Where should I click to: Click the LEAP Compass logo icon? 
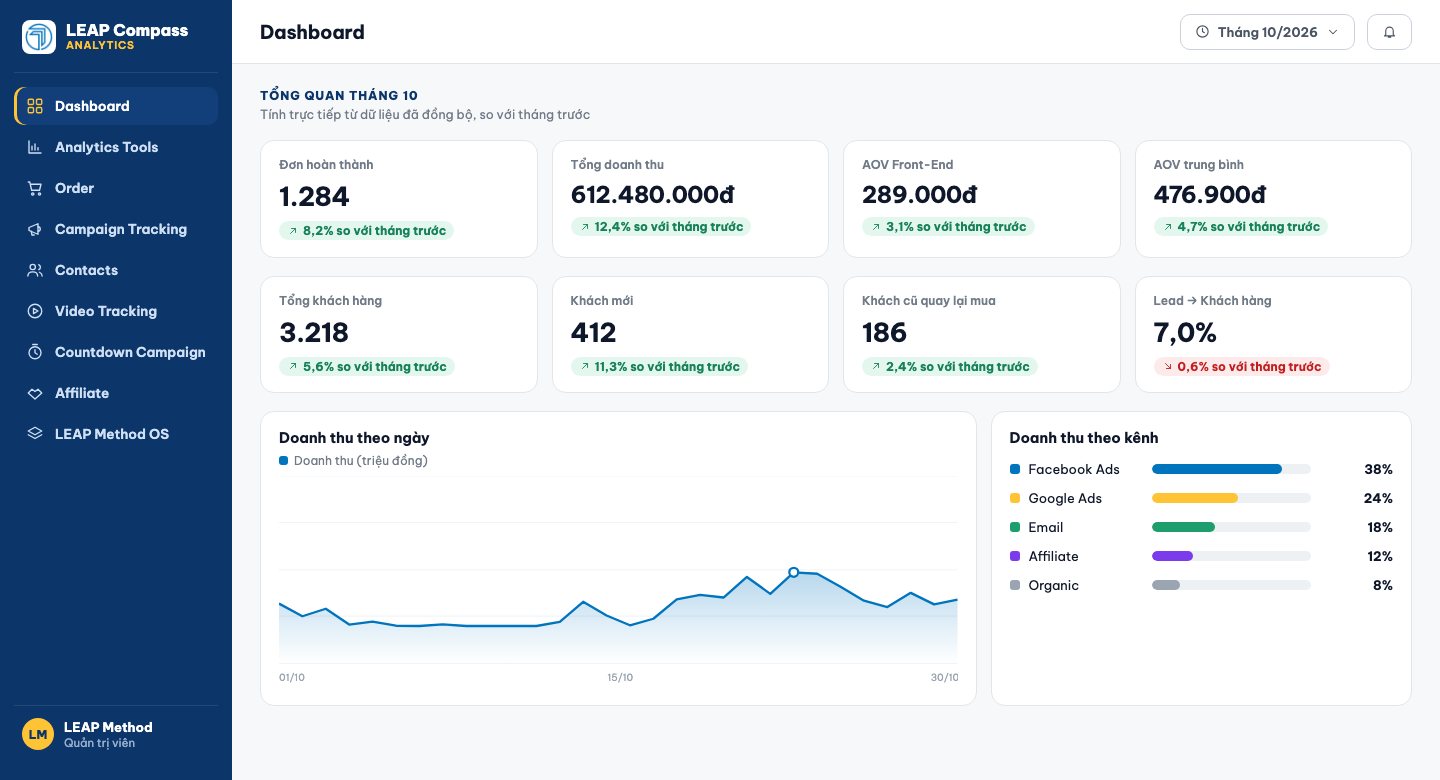tap(39, 37)
